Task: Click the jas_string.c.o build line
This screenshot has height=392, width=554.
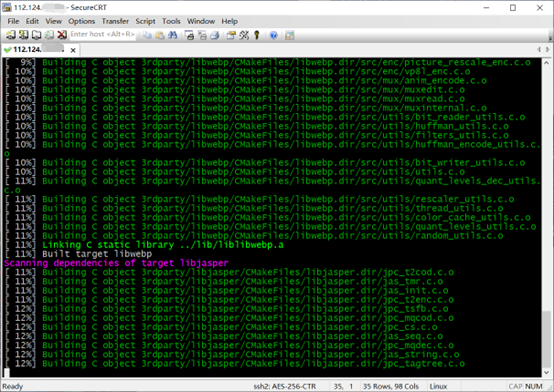Action: click(232, 354)
